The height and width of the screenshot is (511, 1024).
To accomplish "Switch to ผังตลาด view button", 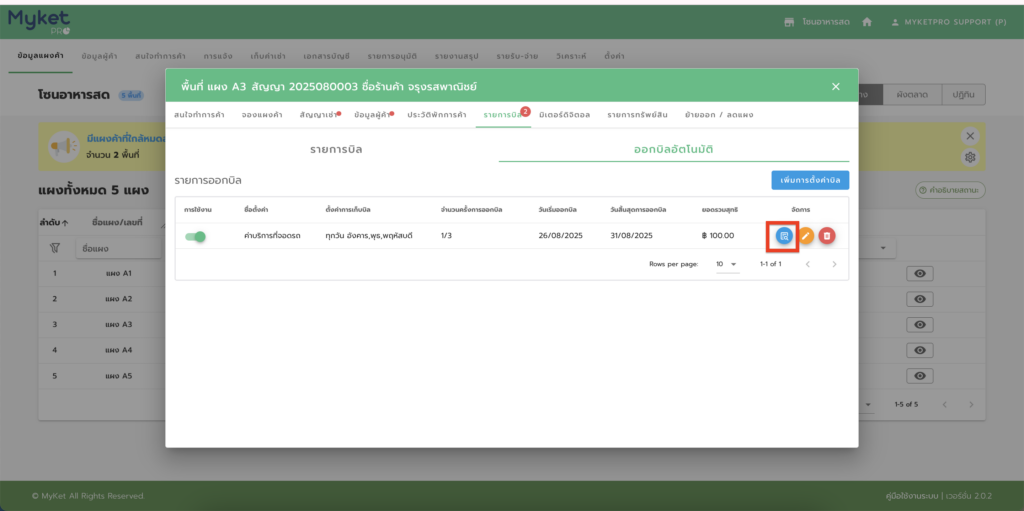I will click(911, 95).
